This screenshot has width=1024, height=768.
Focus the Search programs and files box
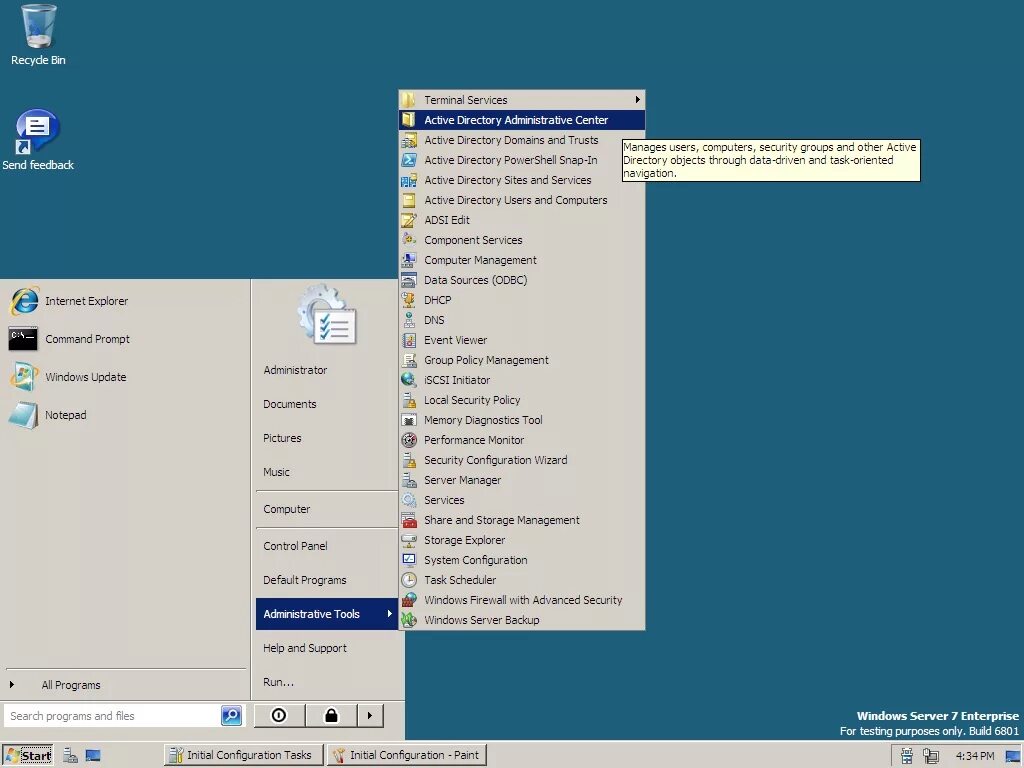click(112, 716)
